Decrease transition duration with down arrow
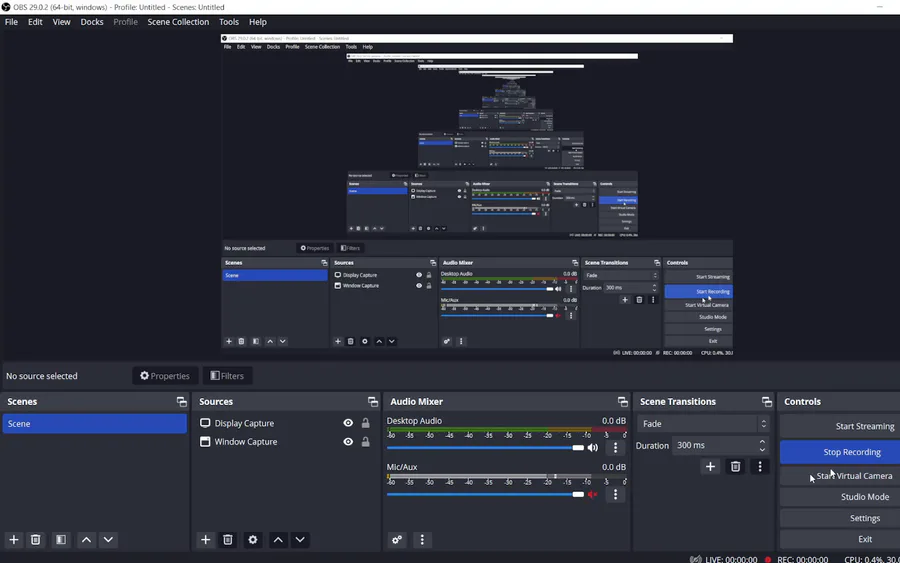Image resolution: width=900 pixels, height=563 pixels. (x=762, y=449)
